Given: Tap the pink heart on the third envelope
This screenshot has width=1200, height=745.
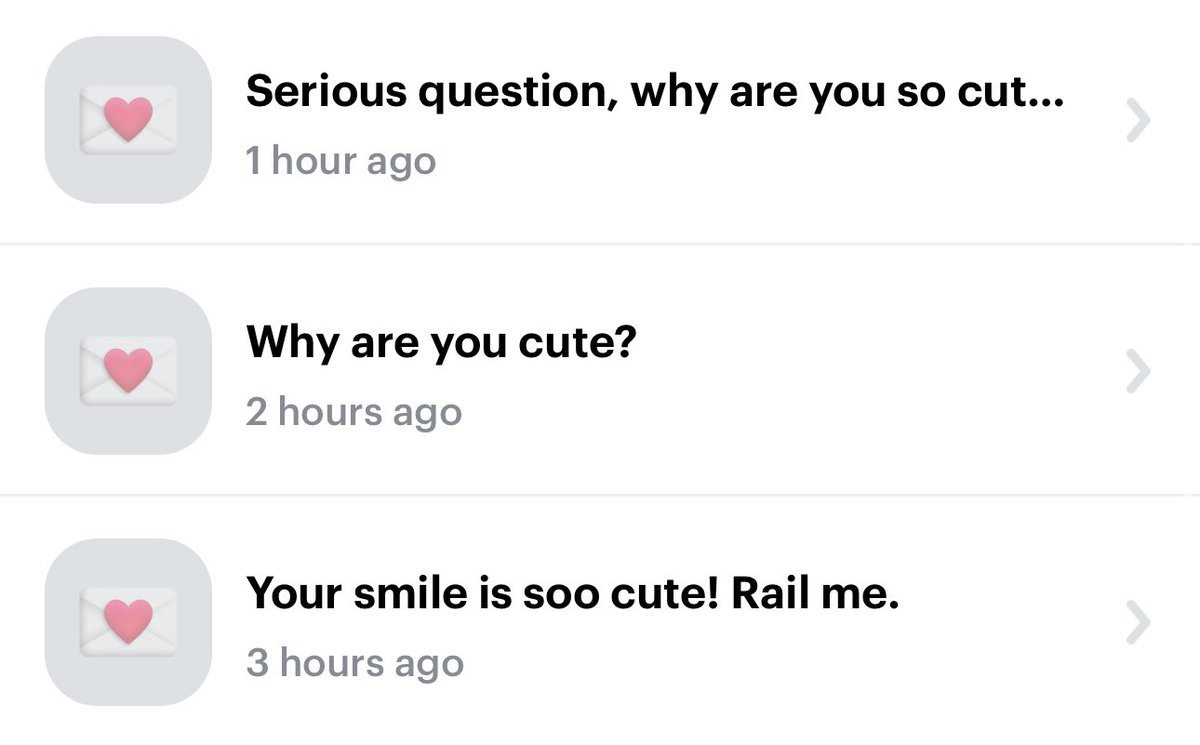Looking at the screenshot, I should coord(129,621).
